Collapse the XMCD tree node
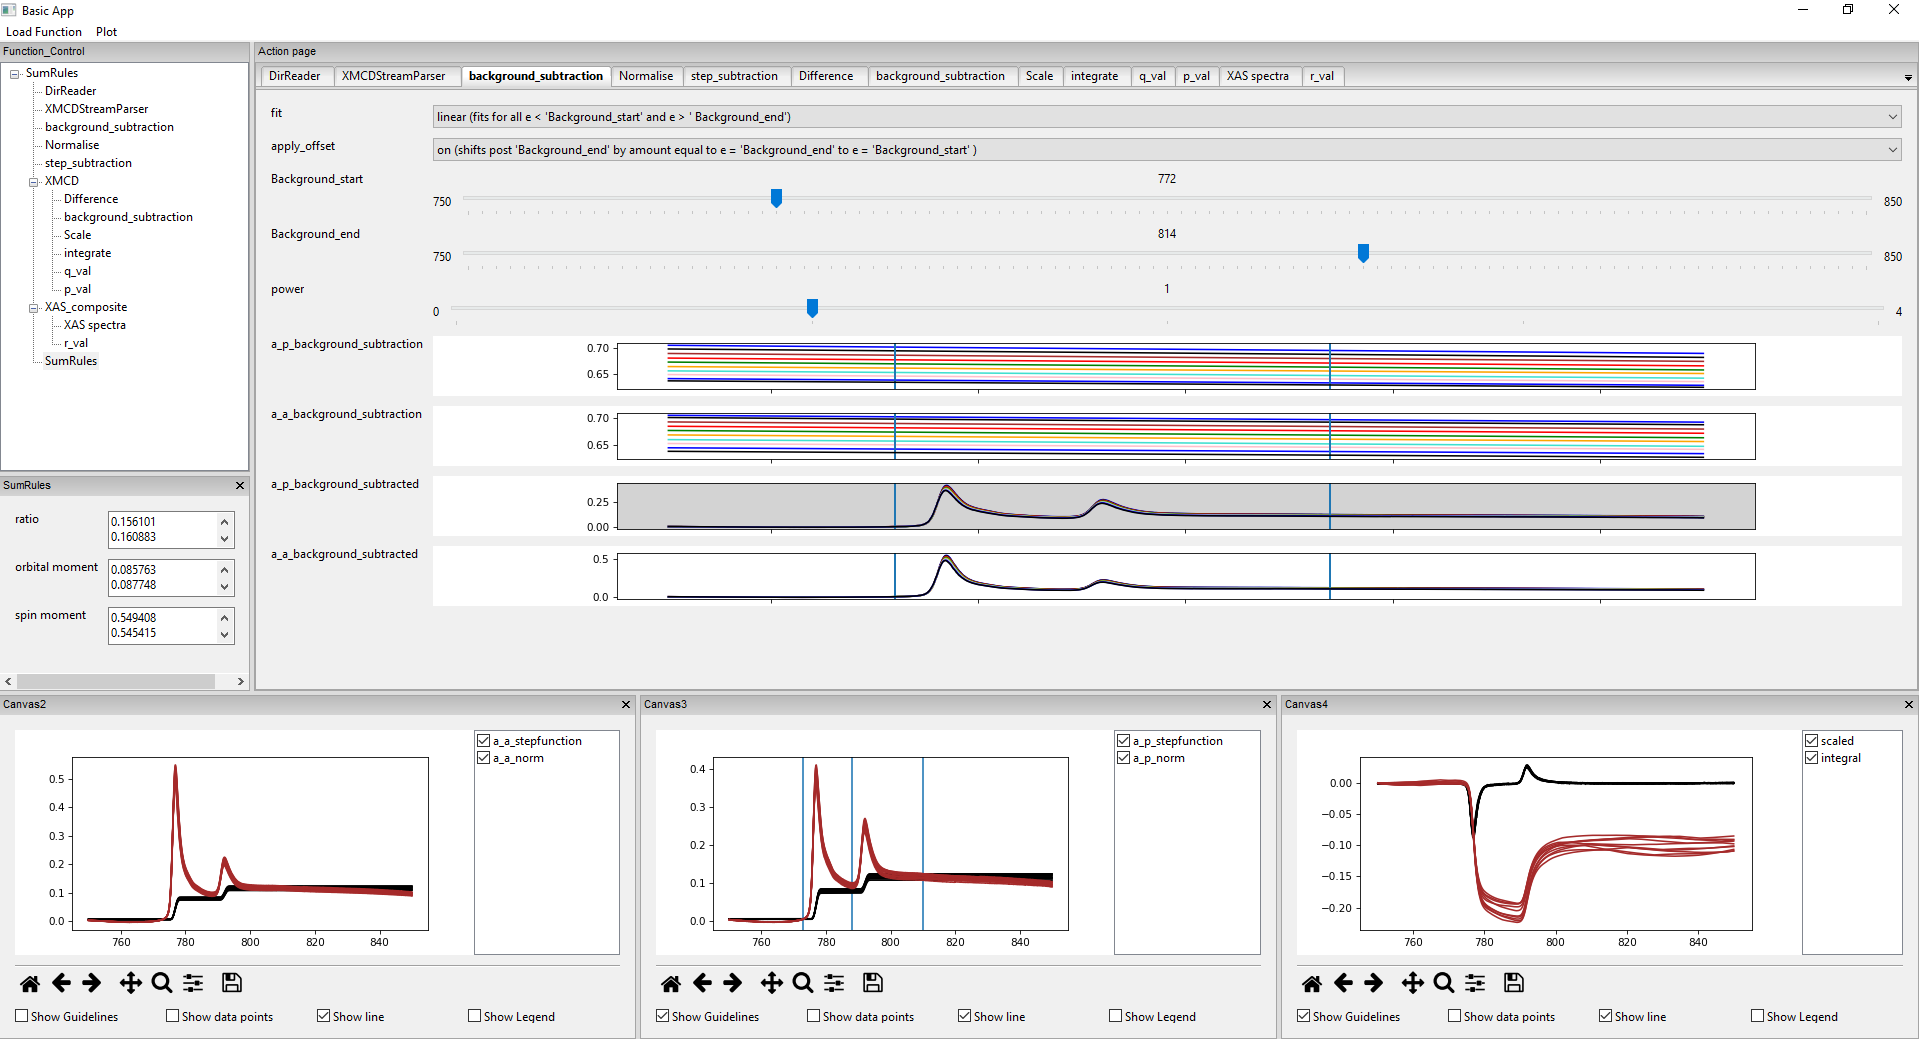Image resolution: width=1919 pixels, height=1039 pixels. click(34, 182)
